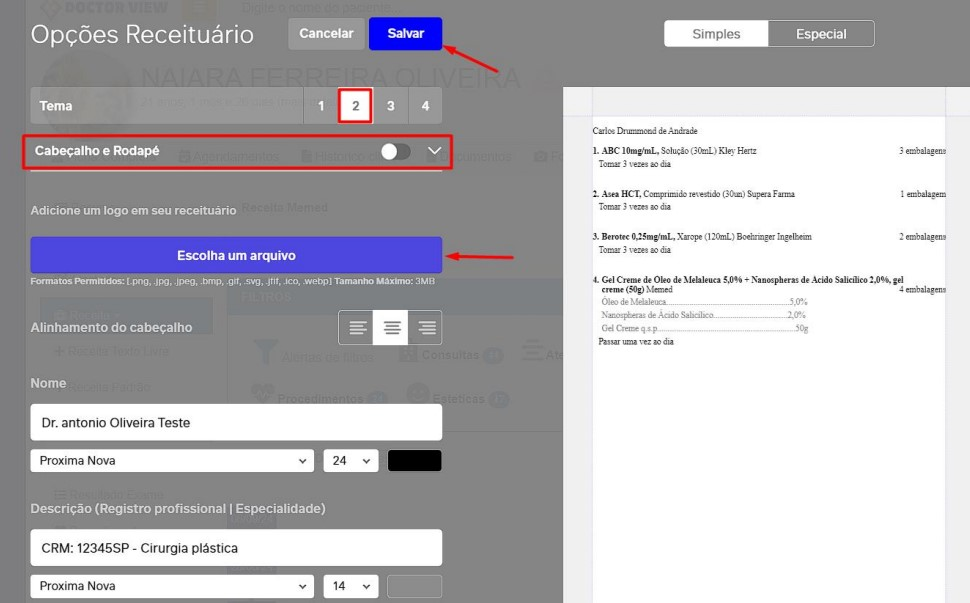The image size is (970, 603).
Task: Center the header alignment
Action: 392,327
